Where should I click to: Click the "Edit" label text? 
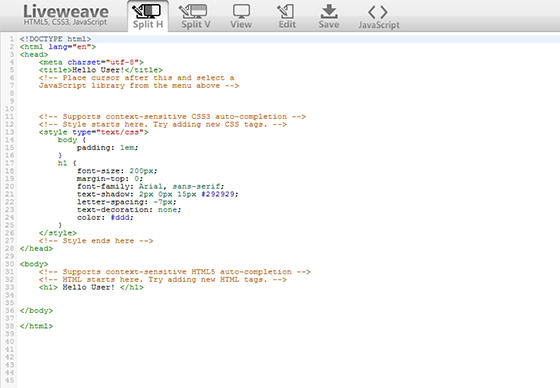287,25
